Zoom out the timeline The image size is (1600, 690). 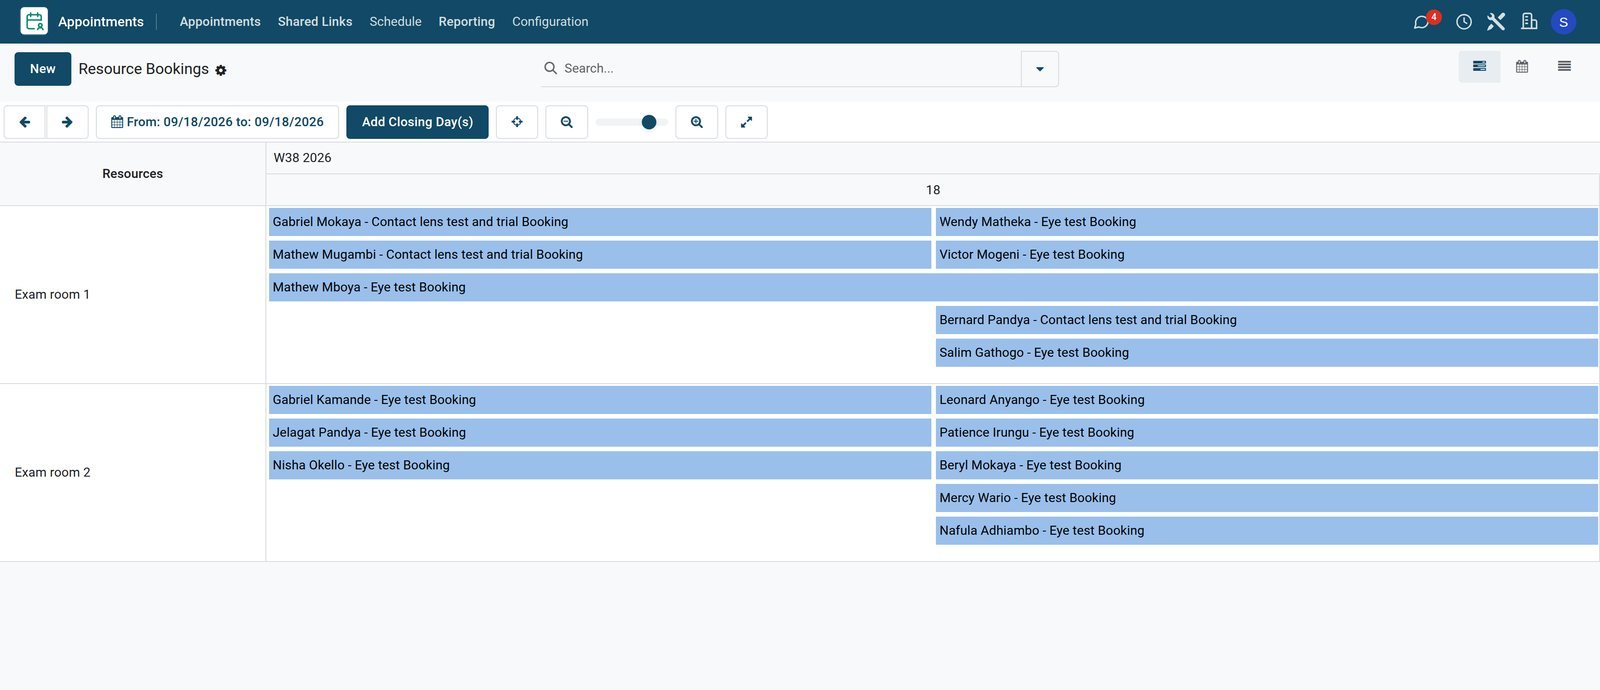(567, 122)
